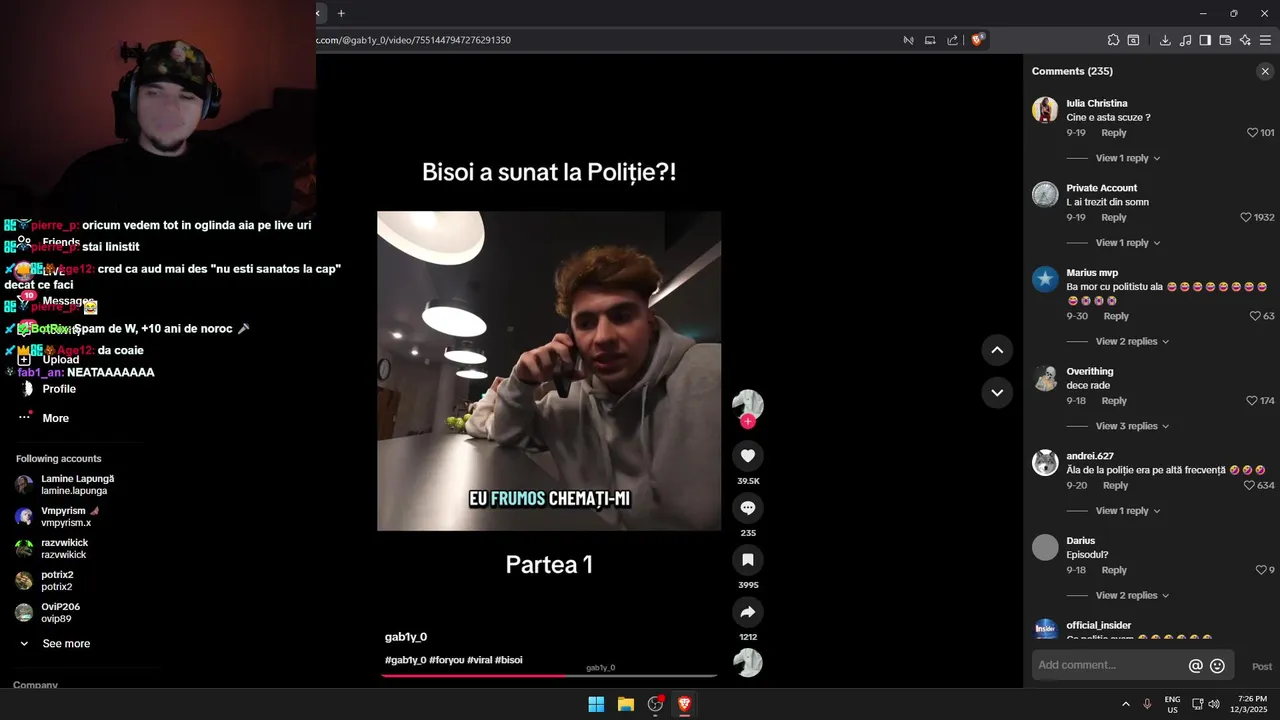Open the emoji picker in comment box
This screenshot has width=1280, height=720.
(x=1217, y=666)
